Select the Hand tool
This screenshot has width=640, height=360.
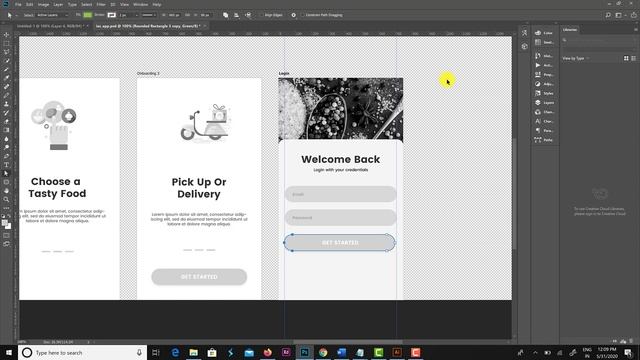[x=6, y=191]
